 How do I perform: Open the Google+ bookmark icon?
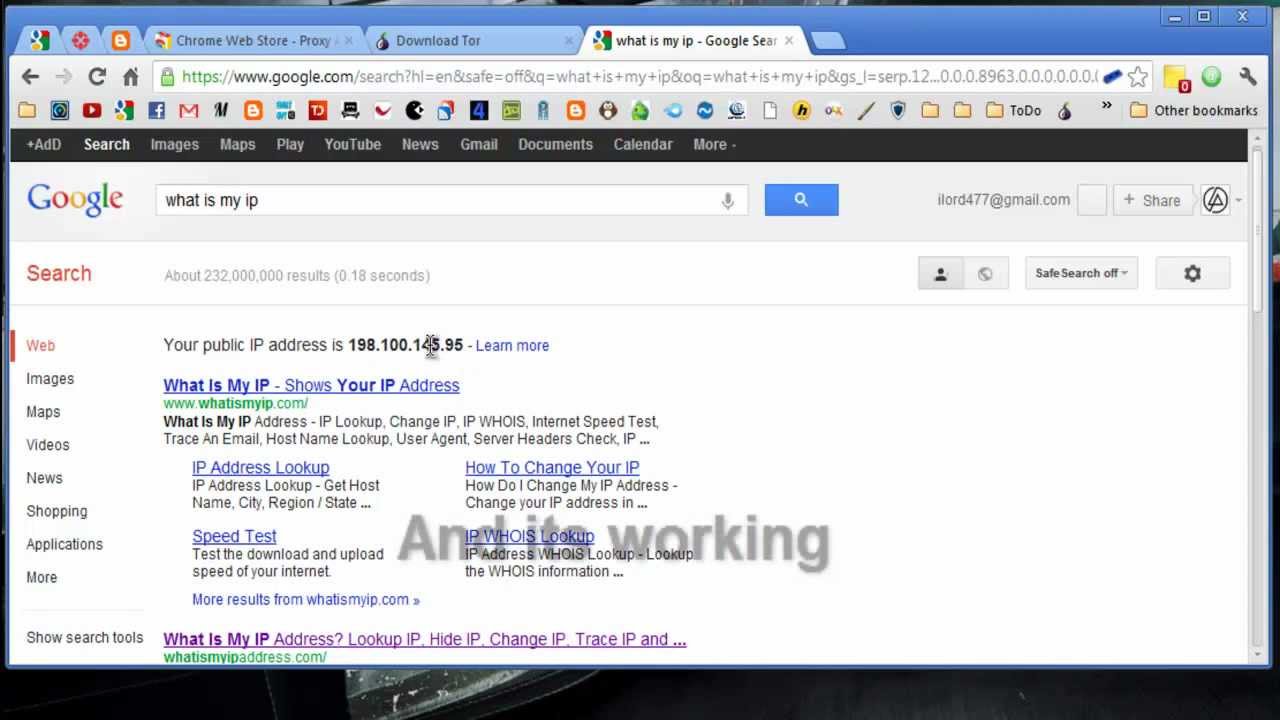(x=124, y=111)
